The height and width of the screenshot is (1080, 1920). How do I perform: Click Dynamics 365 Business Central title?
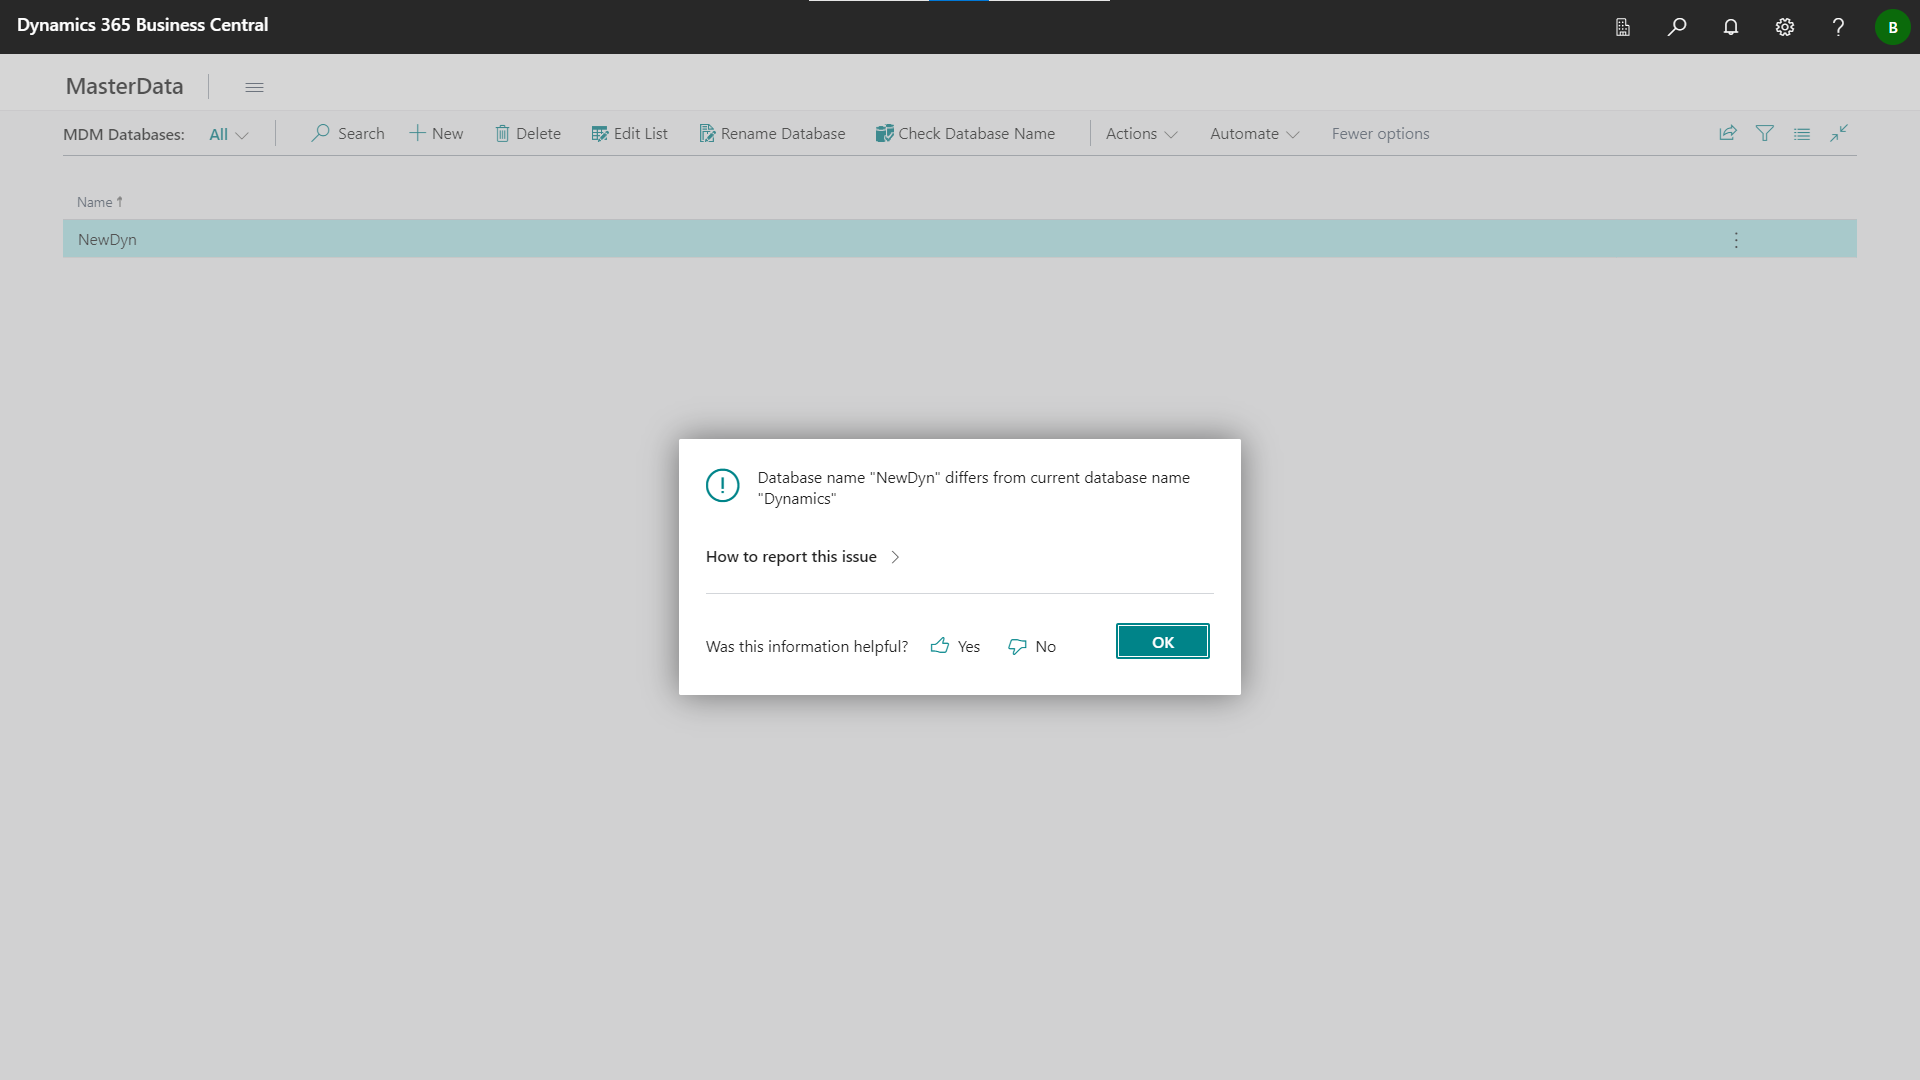point(142,25)
